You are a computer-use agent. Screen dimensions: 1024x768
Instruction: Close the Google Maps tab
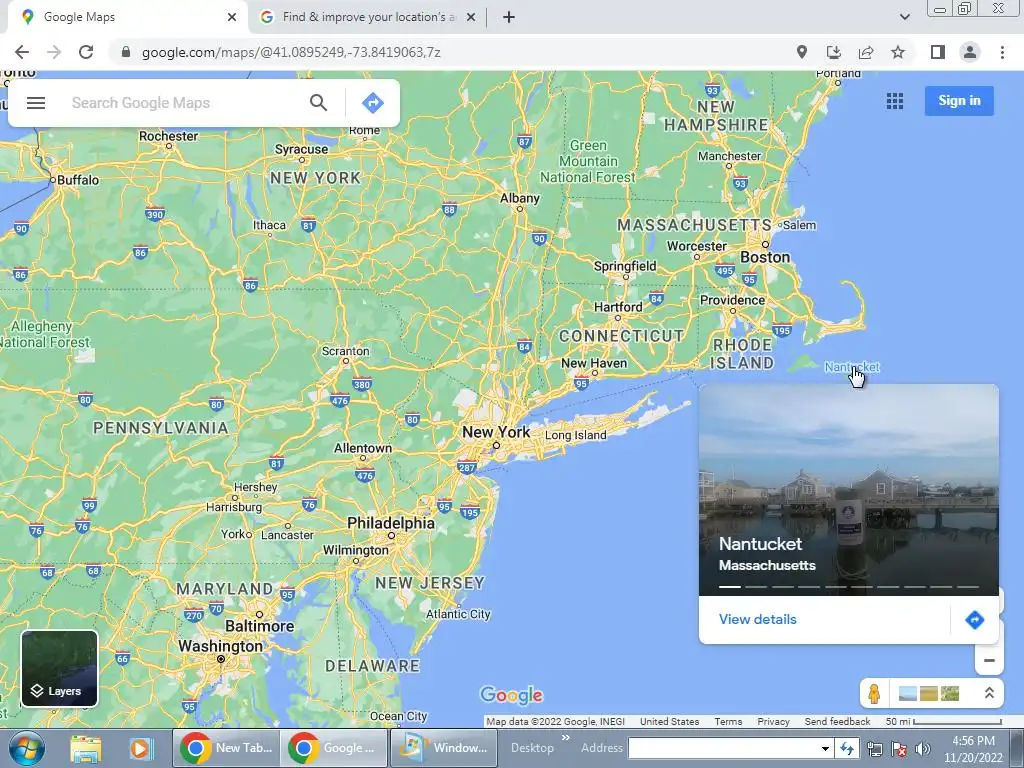tap(232, 17)
